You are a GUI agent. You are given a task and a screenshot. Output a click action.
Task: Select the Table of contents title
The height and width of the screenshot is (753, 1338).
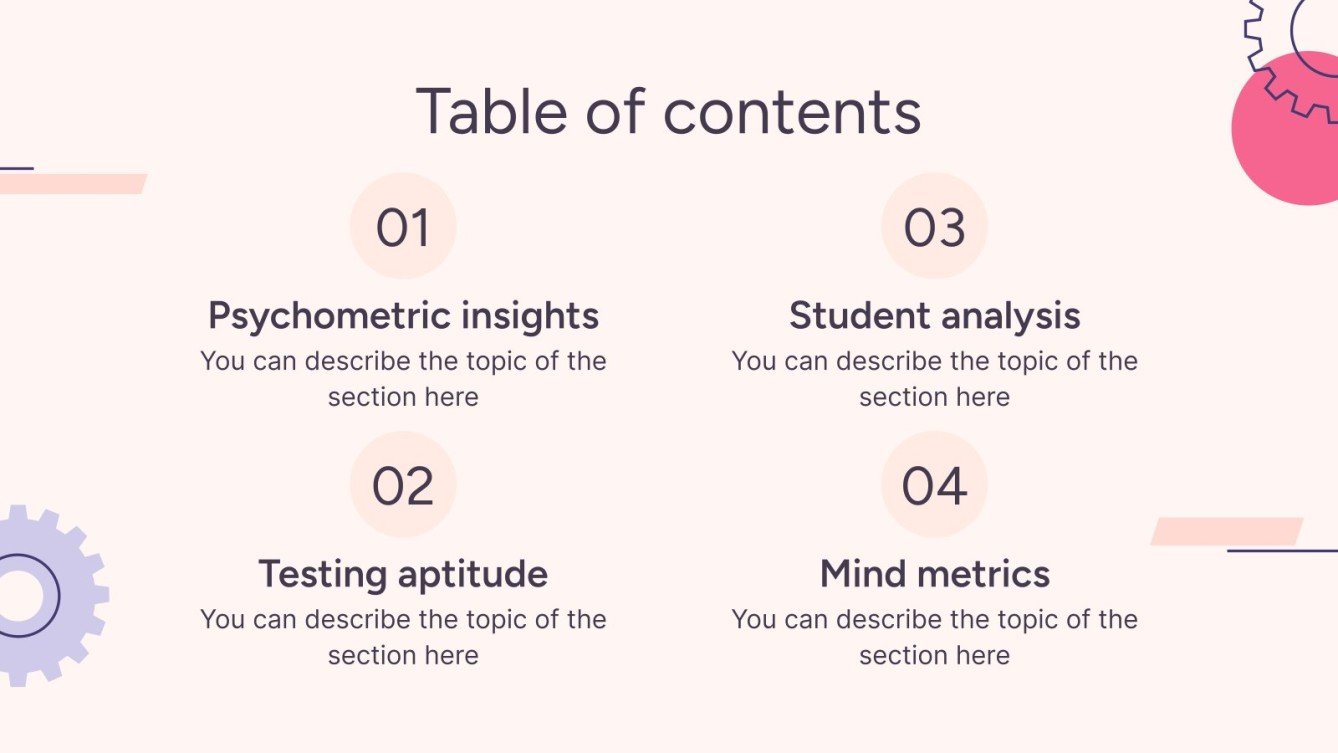pyautogui.click(x=668, y=111)
